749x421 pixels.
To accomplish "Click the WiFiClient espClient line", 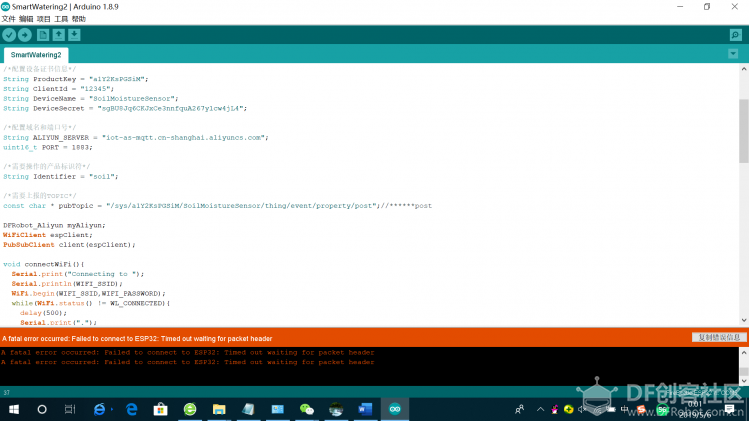I will pos(48,235).
